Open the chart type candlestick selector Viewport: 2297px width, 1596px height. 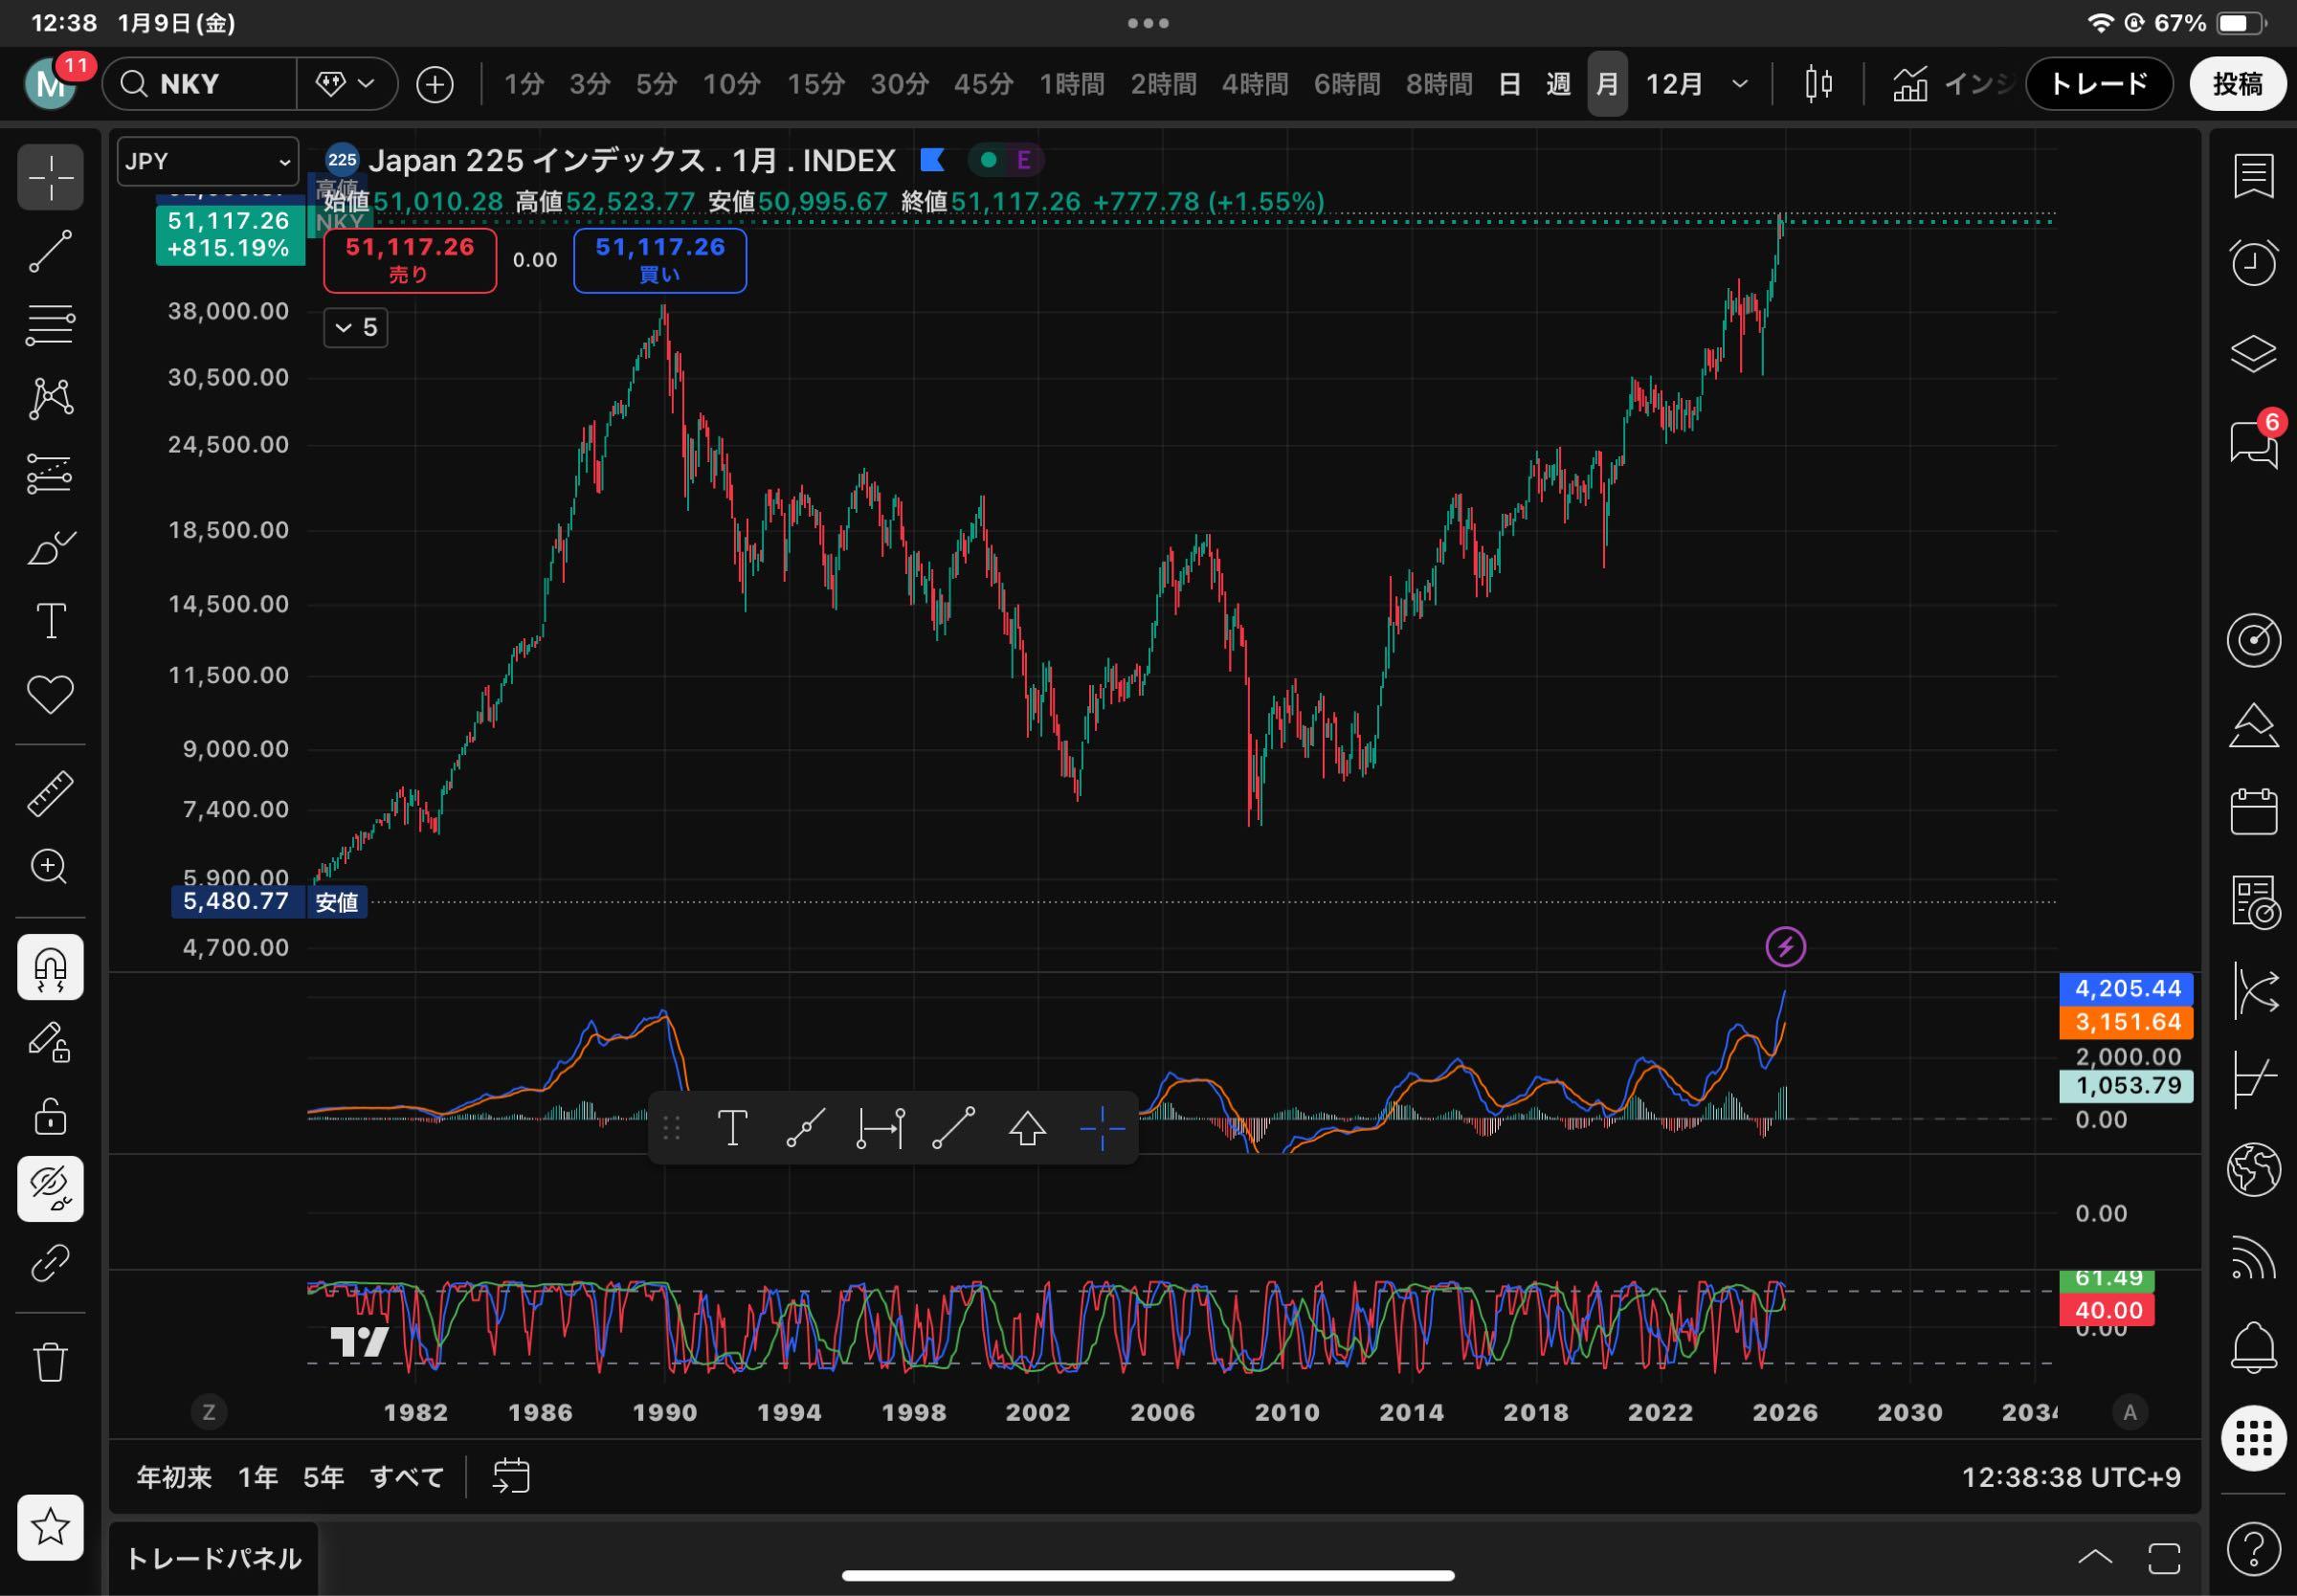point(1818,84)
